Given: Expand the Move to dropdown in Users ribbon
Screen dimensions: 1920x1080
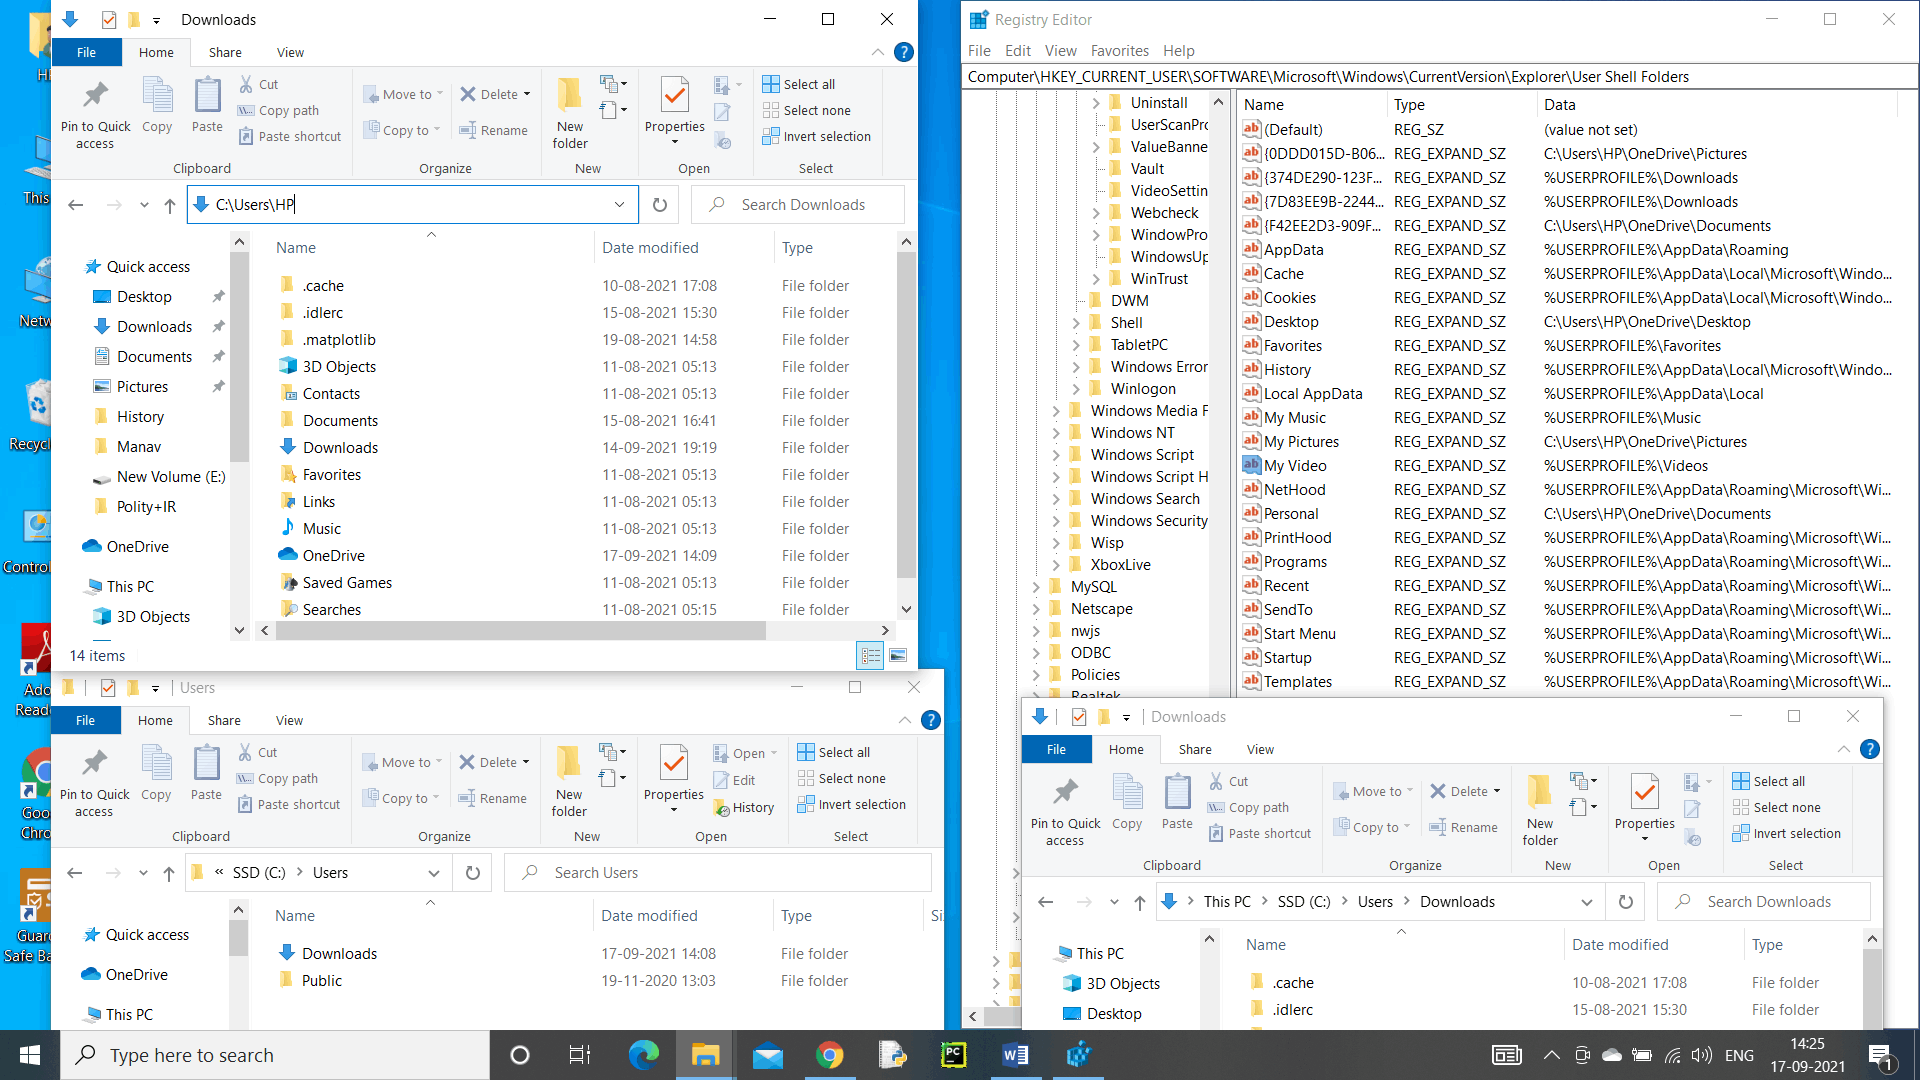Looking at the screenshot, I should click(x=405, y=762).
